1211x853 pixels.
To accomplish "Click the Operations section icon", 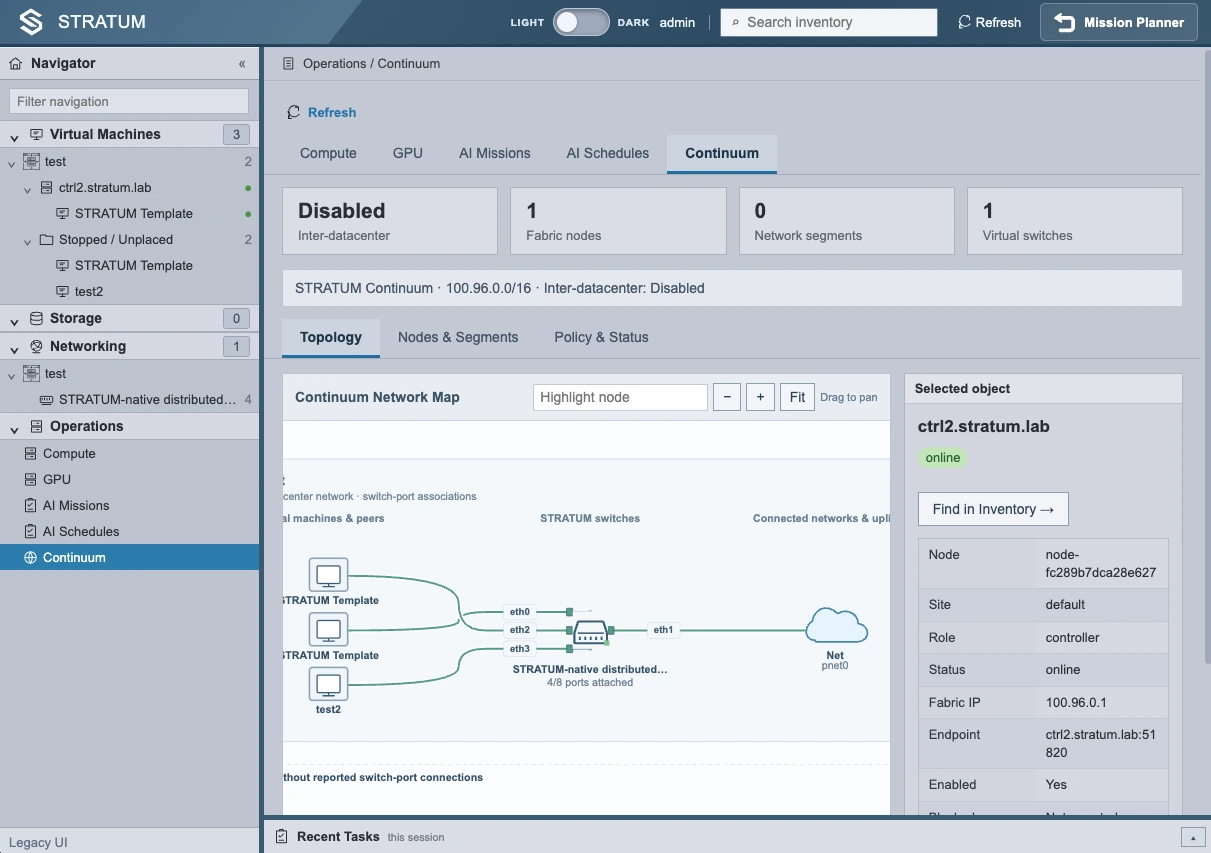I will point(37,426).
